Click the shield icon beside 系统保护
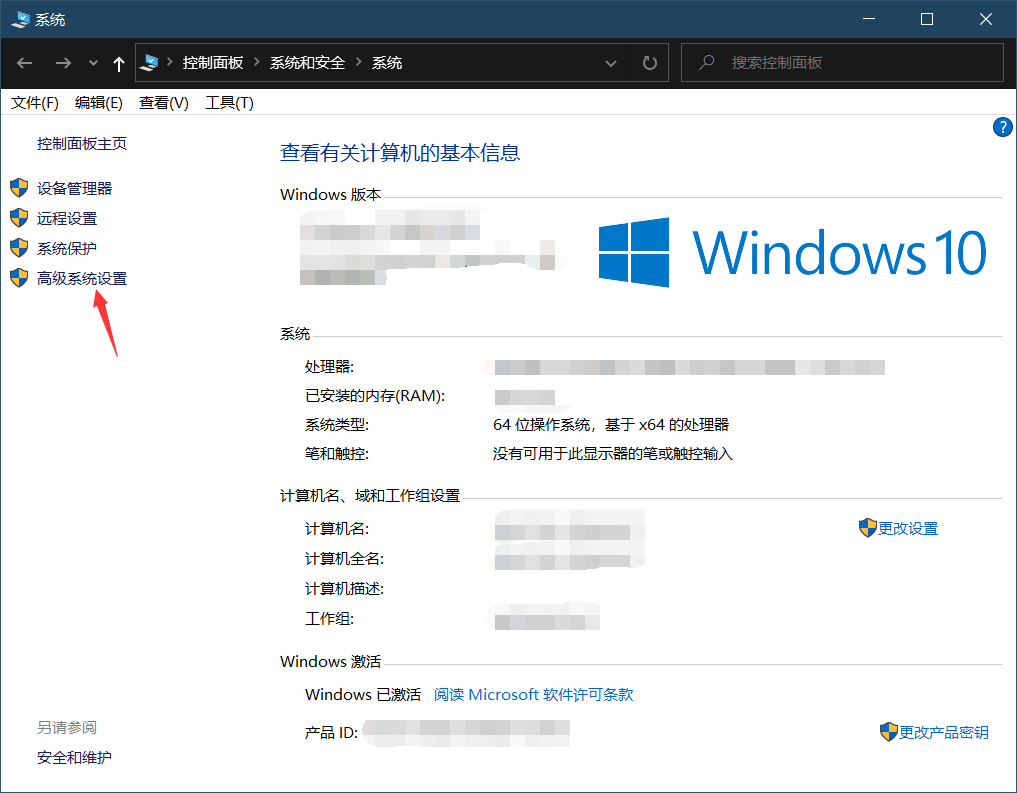1017x793 pixels. tap(19, 248)
